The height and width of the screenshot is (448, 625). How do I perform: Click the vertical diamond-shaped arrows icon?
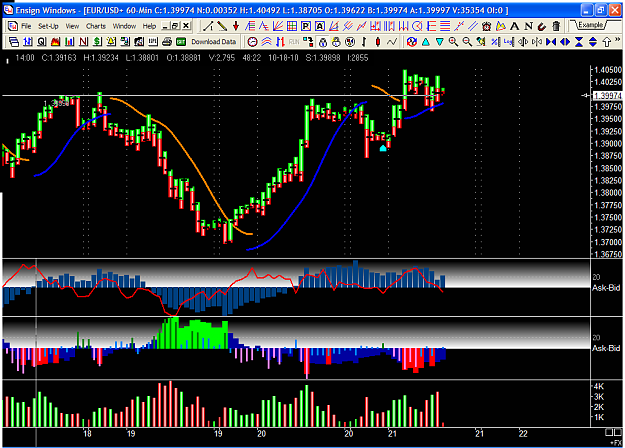(593, 41)
